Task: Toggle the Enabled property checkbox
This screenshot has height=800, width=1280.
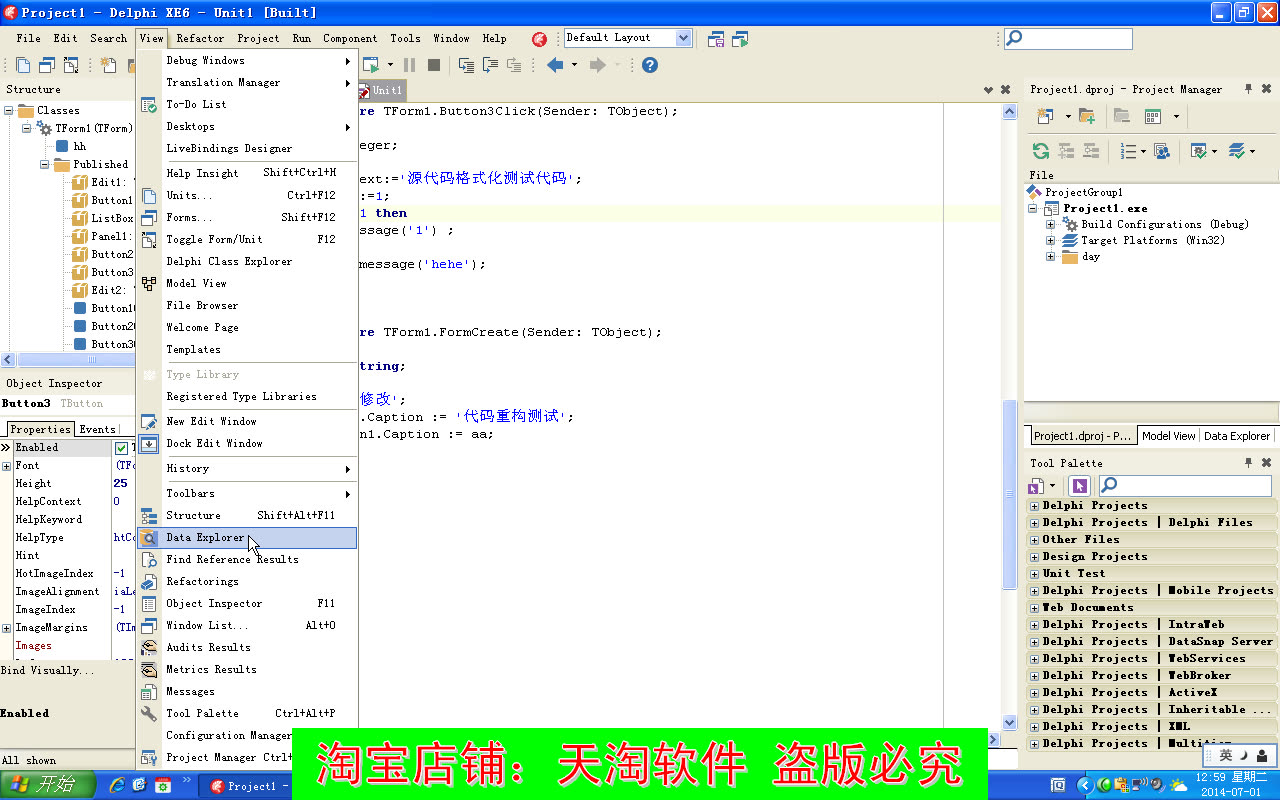Action: click(x=122, y=448)
